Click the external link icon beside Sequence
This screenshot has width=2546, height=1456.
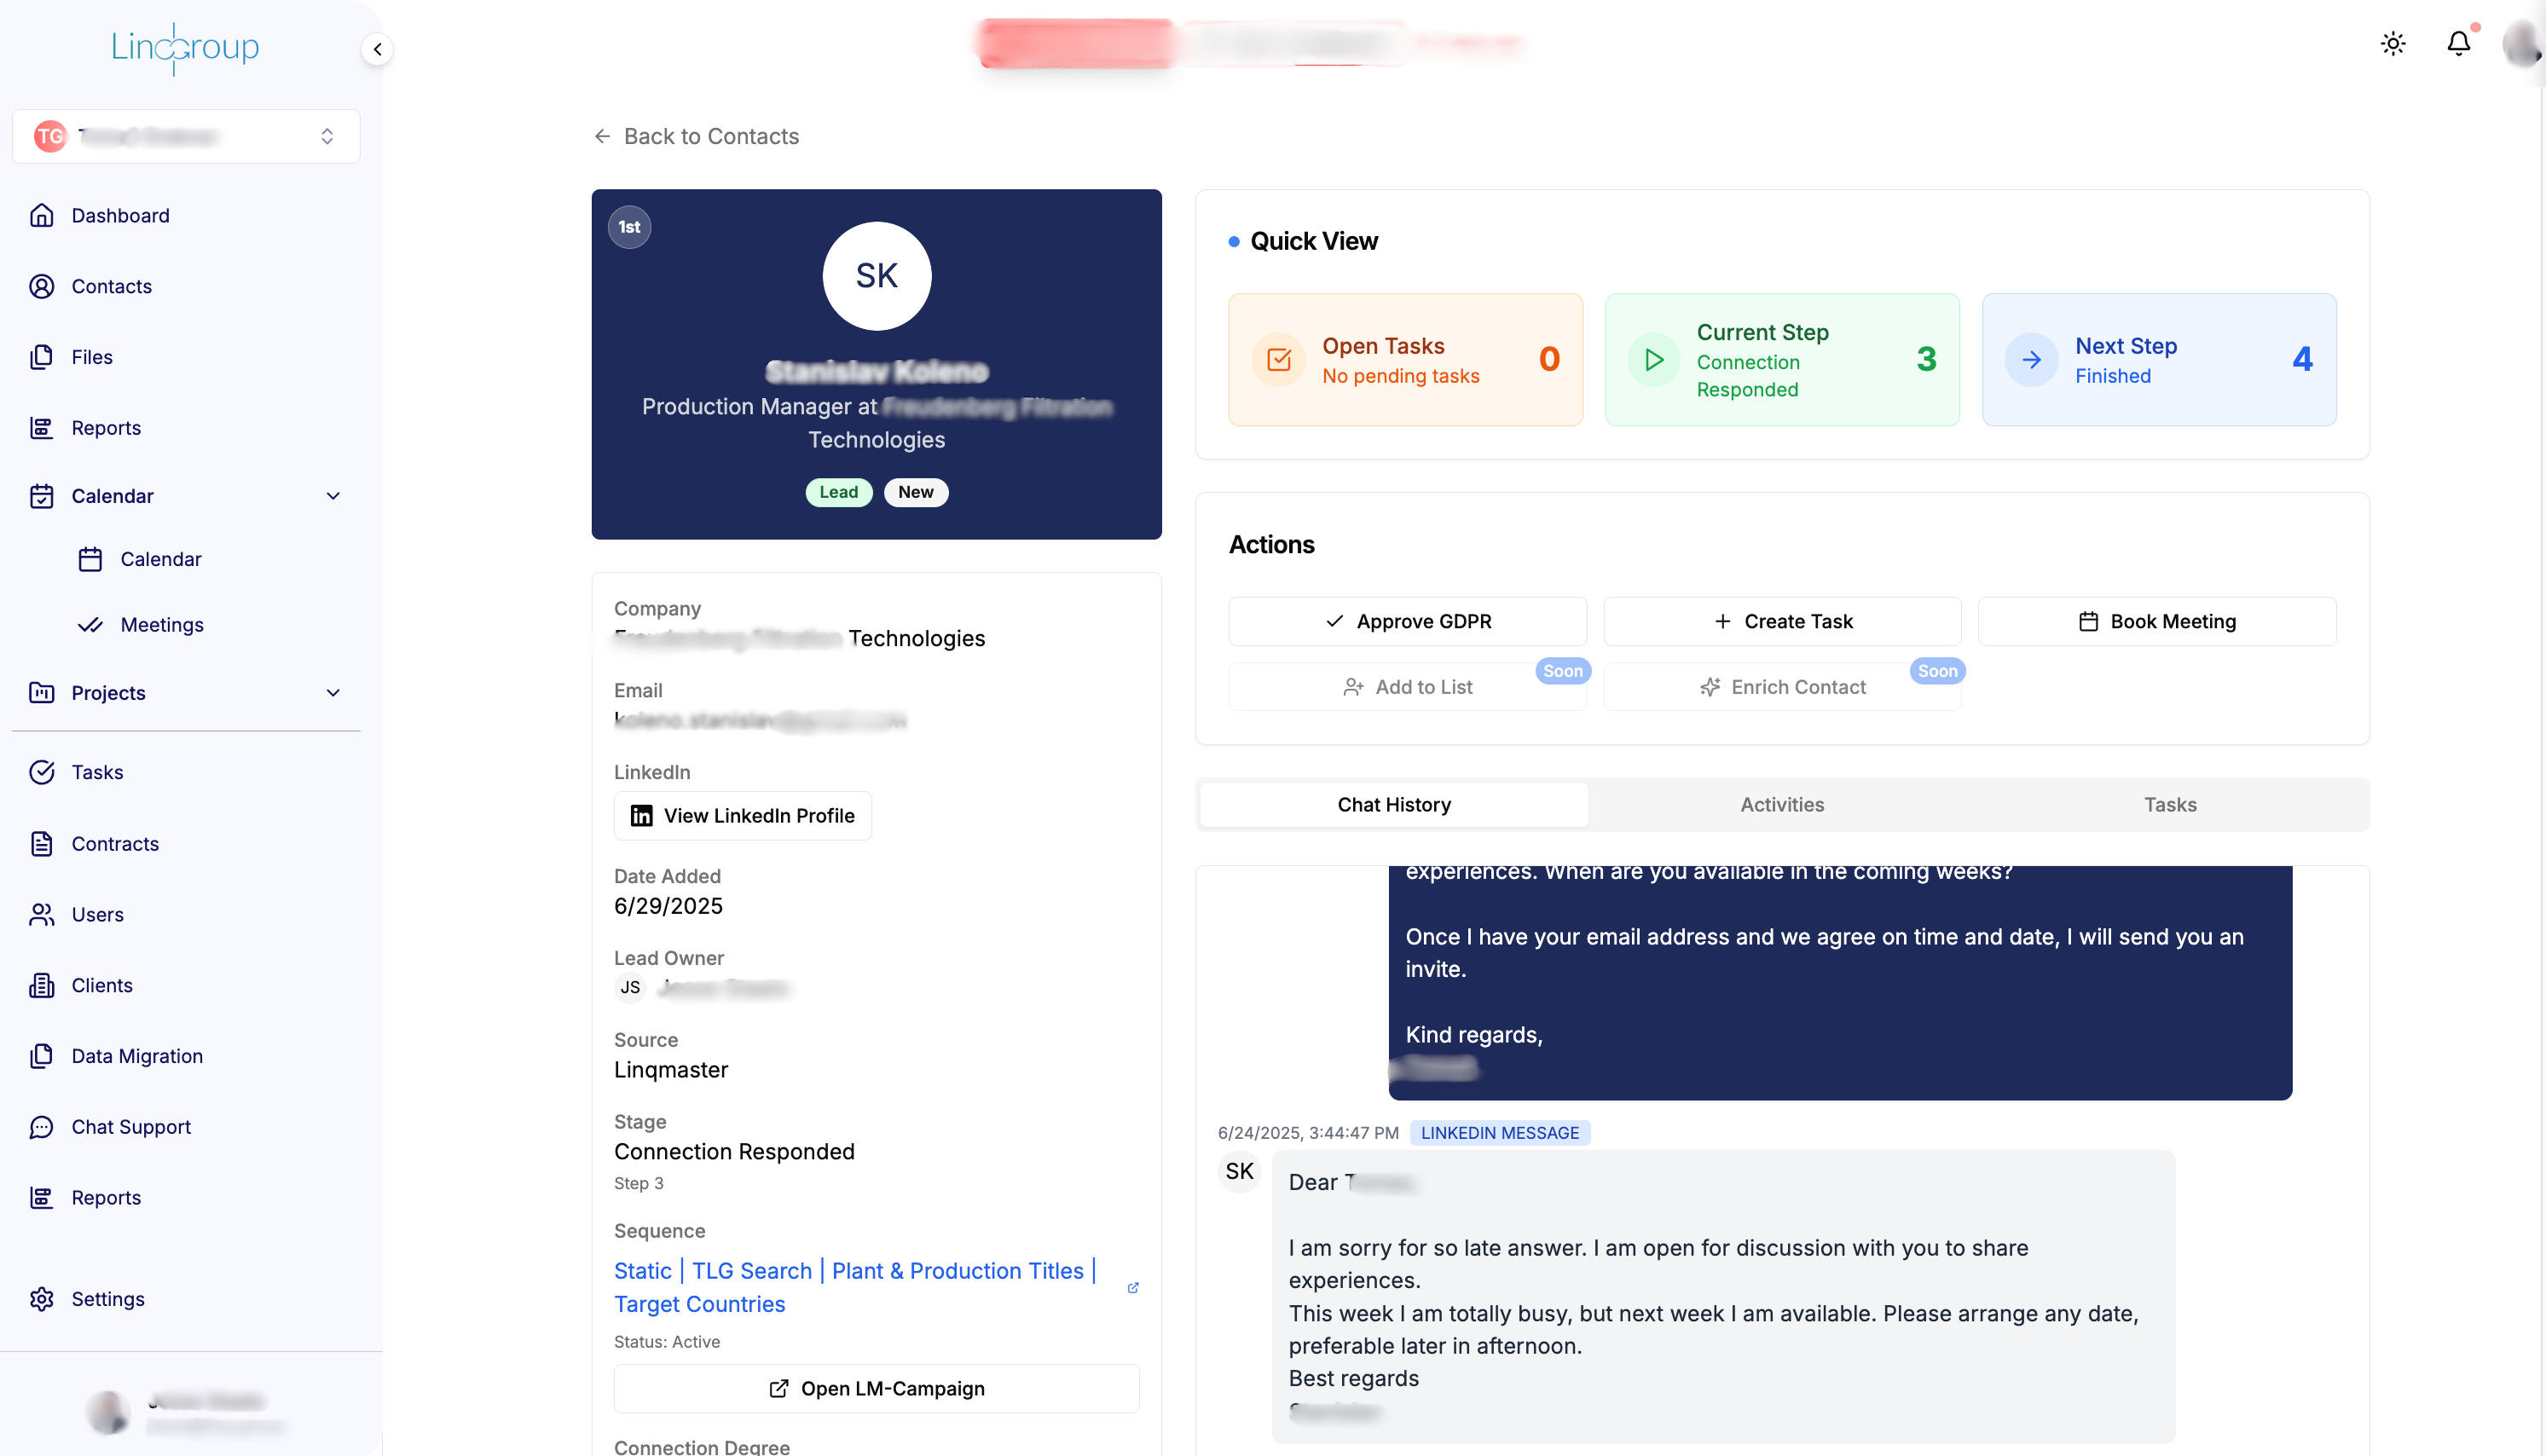(x=1133, y=1287)
